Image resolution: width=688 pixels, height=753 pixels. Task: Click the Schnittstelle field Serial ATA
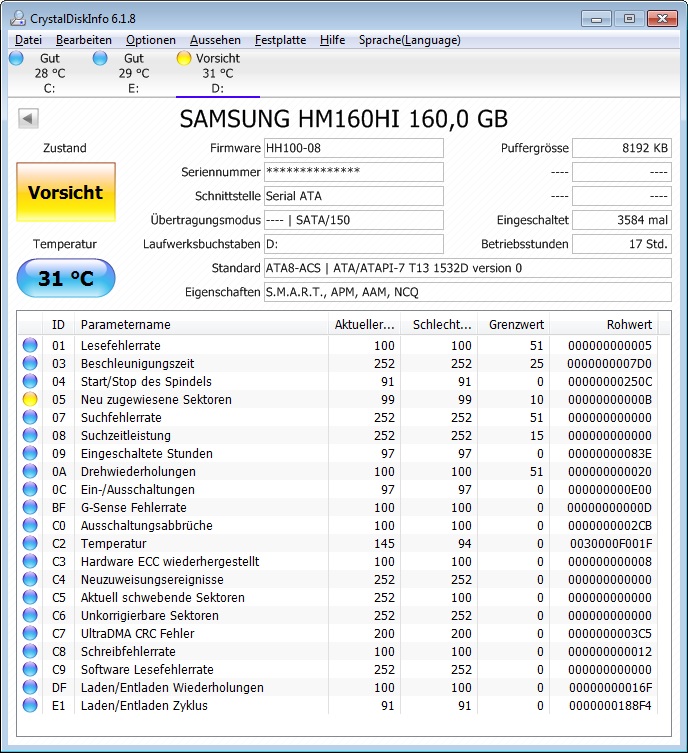354,196
